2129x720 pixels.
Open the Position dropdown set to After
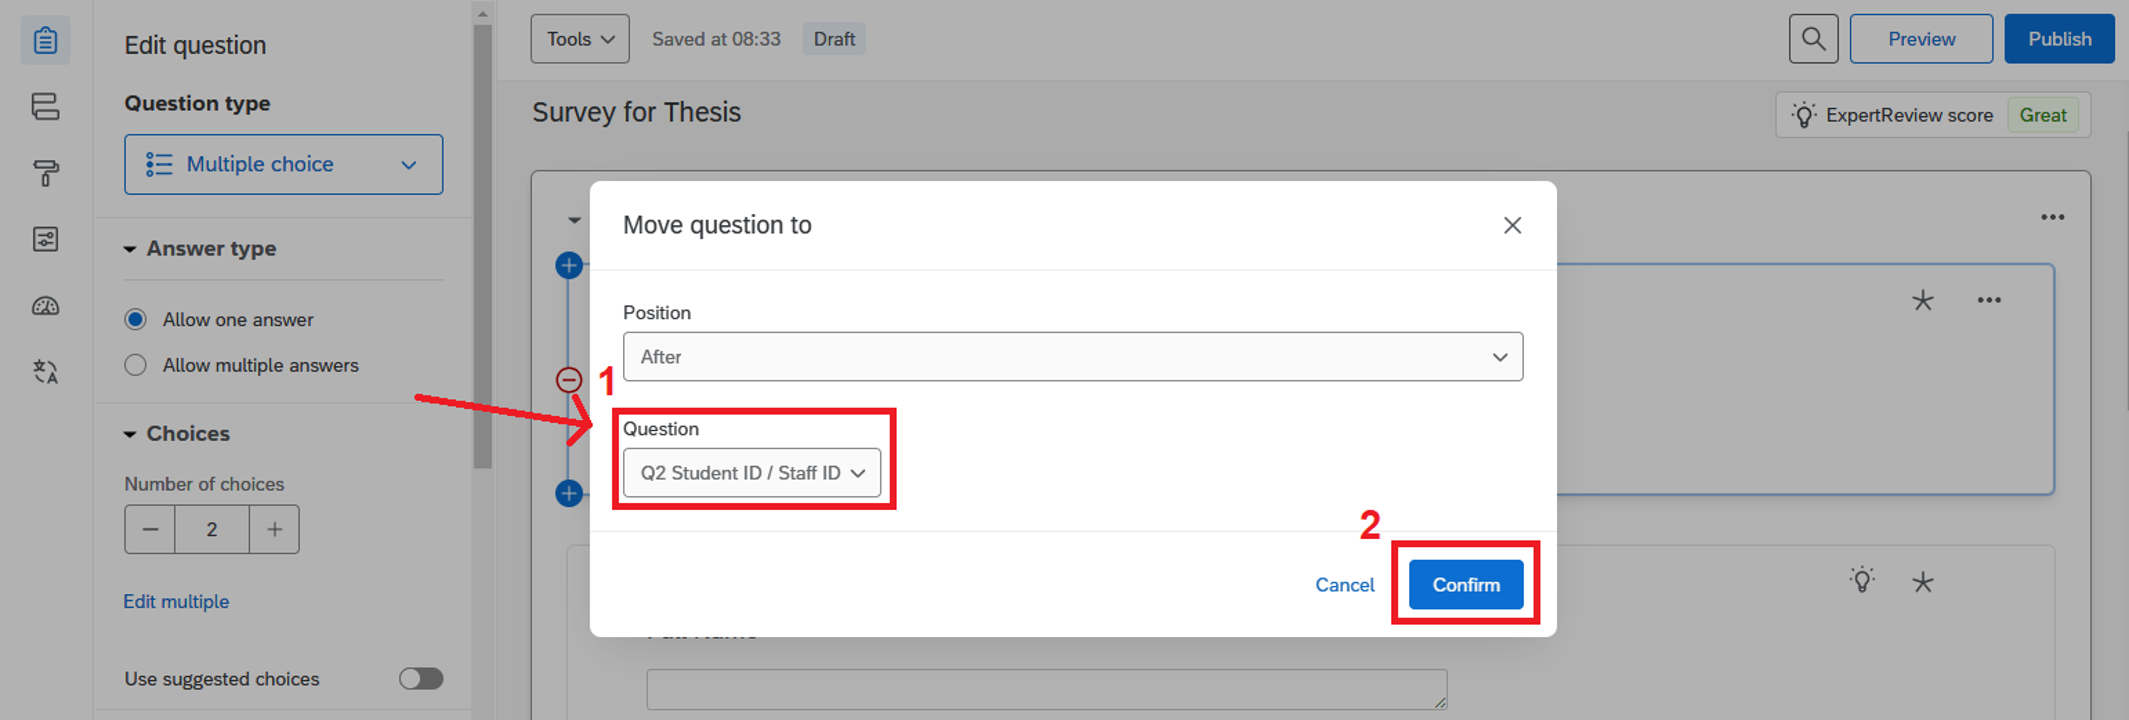click(1072, 357)
